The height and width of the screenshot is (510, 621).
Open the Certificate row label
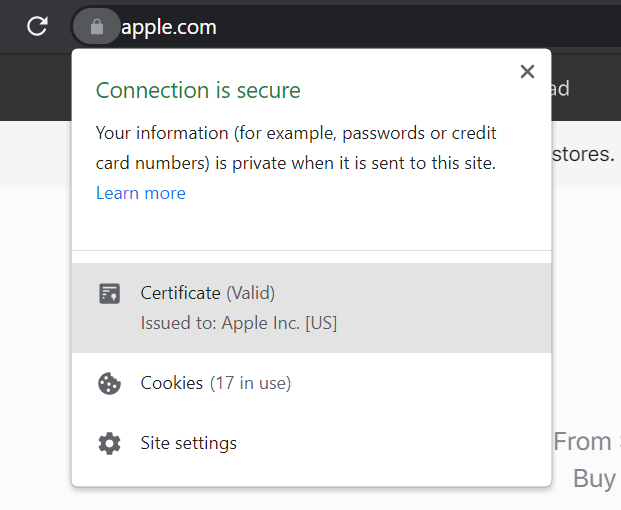[180, 293]
